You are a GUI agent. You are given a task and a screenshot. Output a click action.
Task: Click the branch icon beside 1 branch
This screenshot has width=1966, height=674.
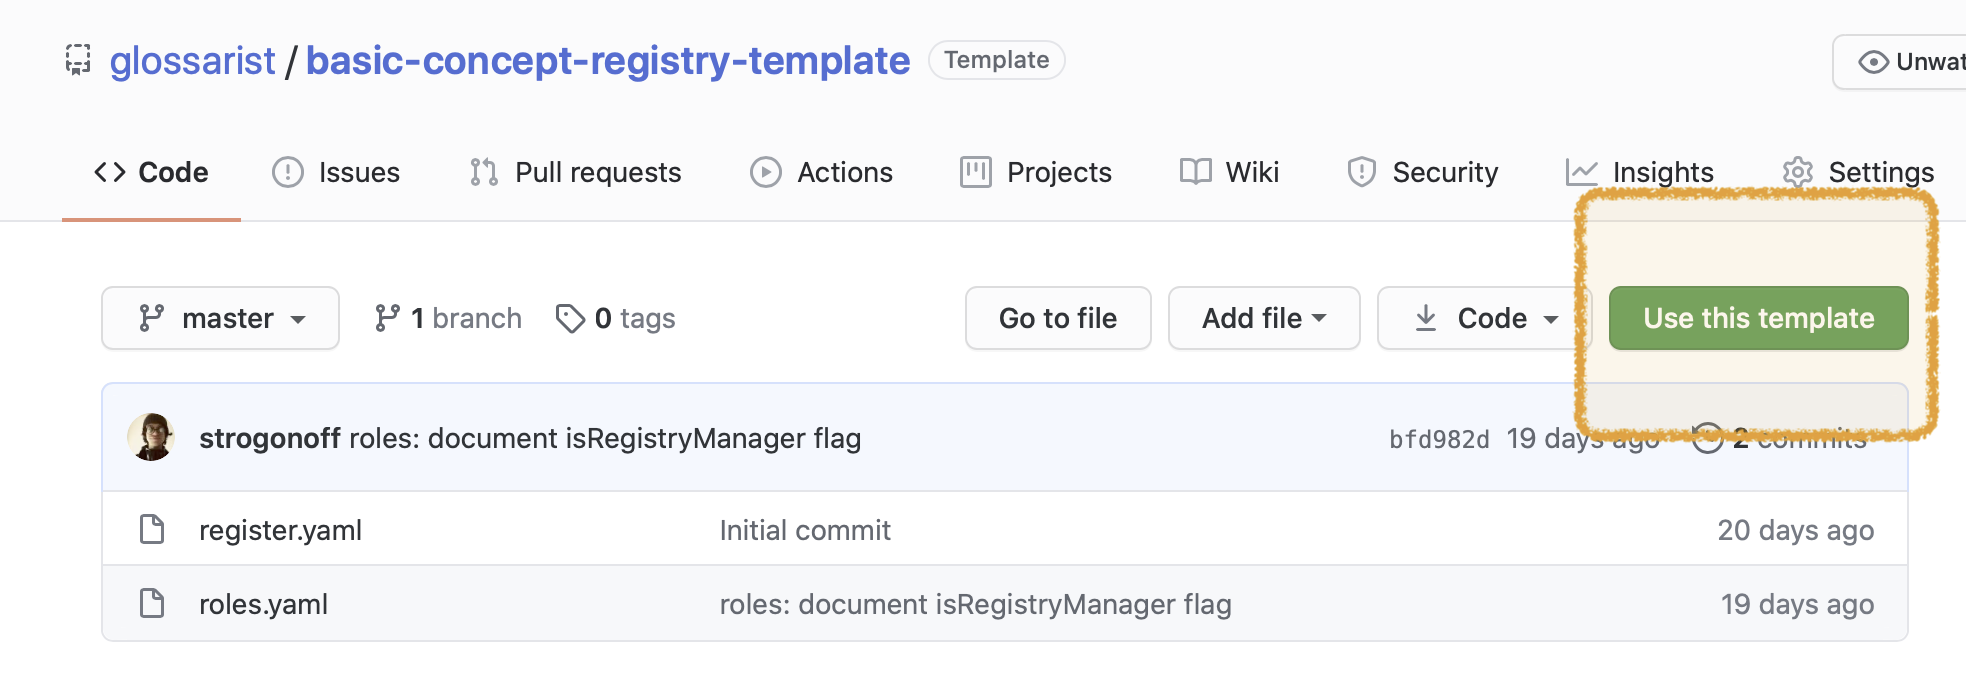(x=387, y=318)
